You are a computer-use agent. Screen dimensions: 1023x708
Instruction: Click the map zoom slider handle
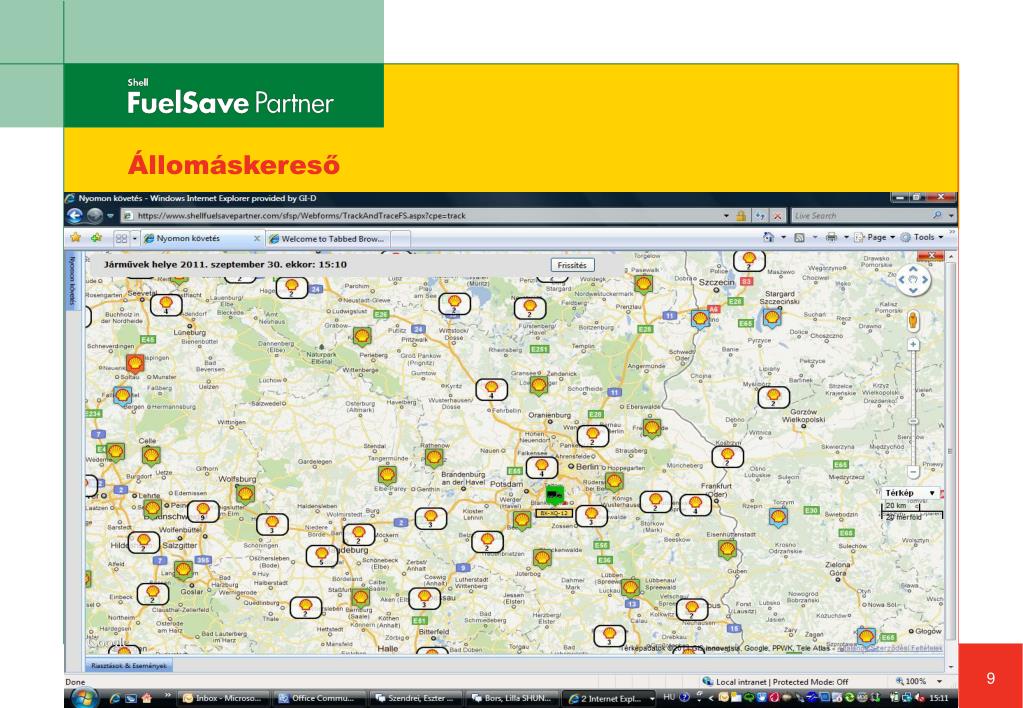tap(913, 421)
